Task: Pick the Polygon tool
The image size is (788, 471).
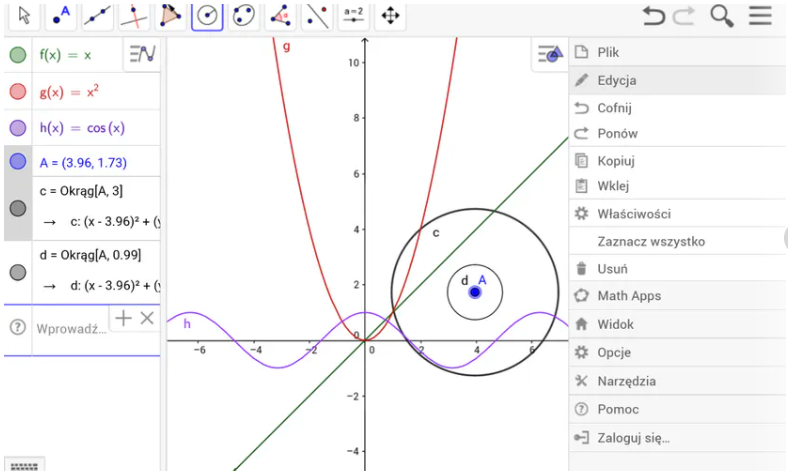Action: 171,16
